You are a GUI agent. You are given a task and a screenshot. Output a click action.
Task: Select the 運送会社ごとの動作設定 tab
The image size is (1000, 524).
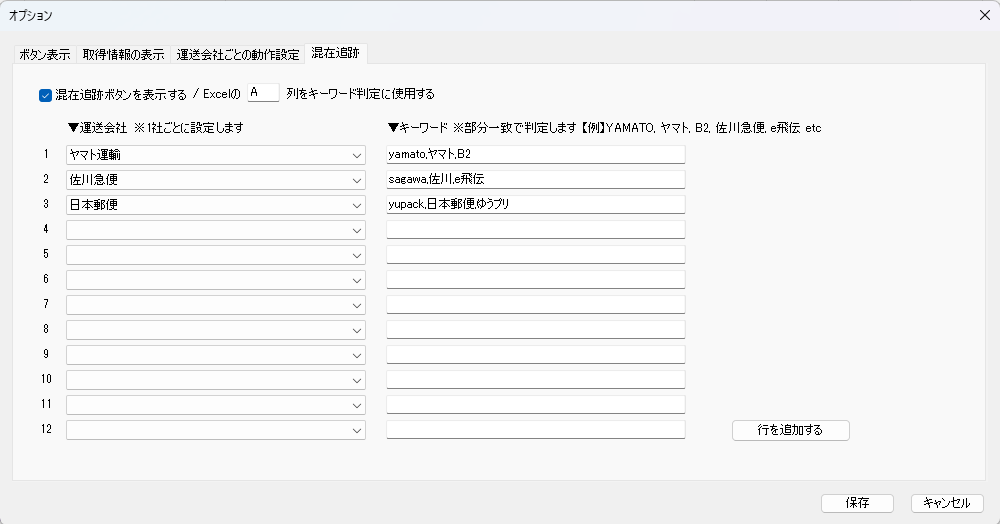click(x=238, y=54)
